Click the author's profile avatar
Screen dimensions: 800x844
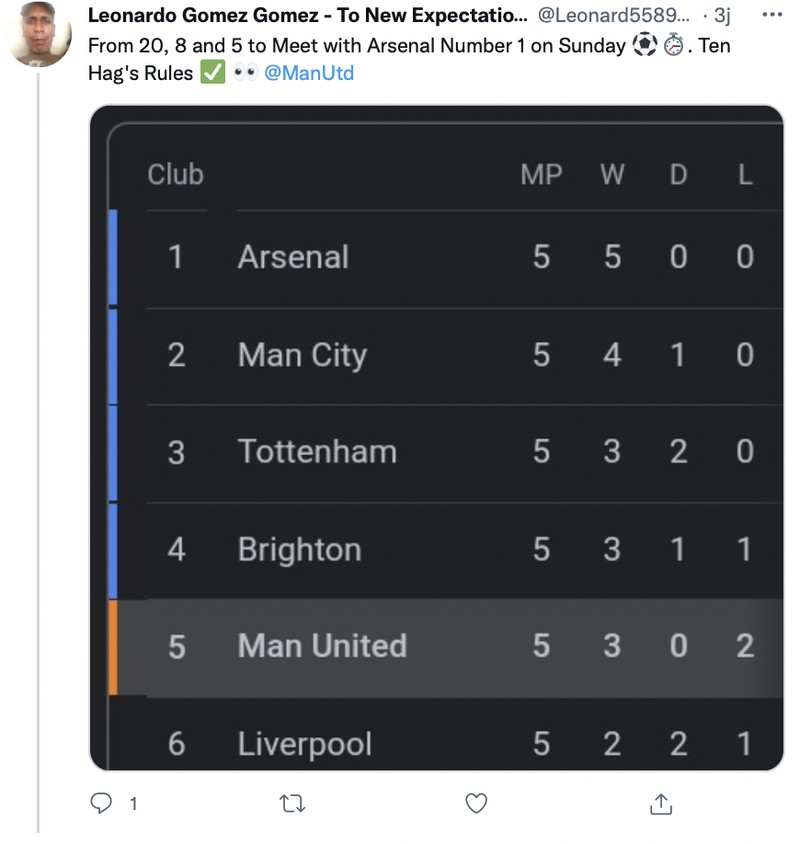pos(40,37)
